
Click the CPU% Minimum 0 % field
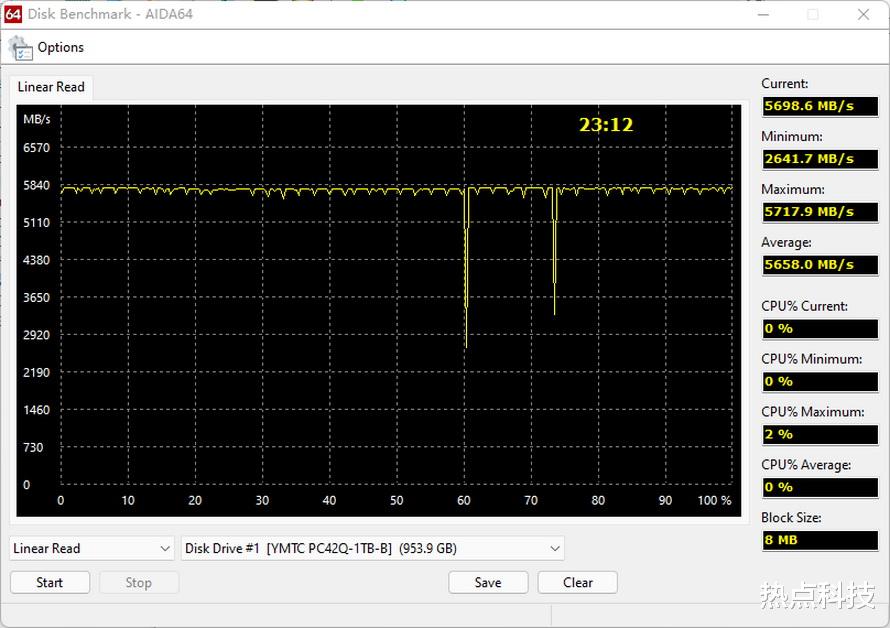[820, 382]
